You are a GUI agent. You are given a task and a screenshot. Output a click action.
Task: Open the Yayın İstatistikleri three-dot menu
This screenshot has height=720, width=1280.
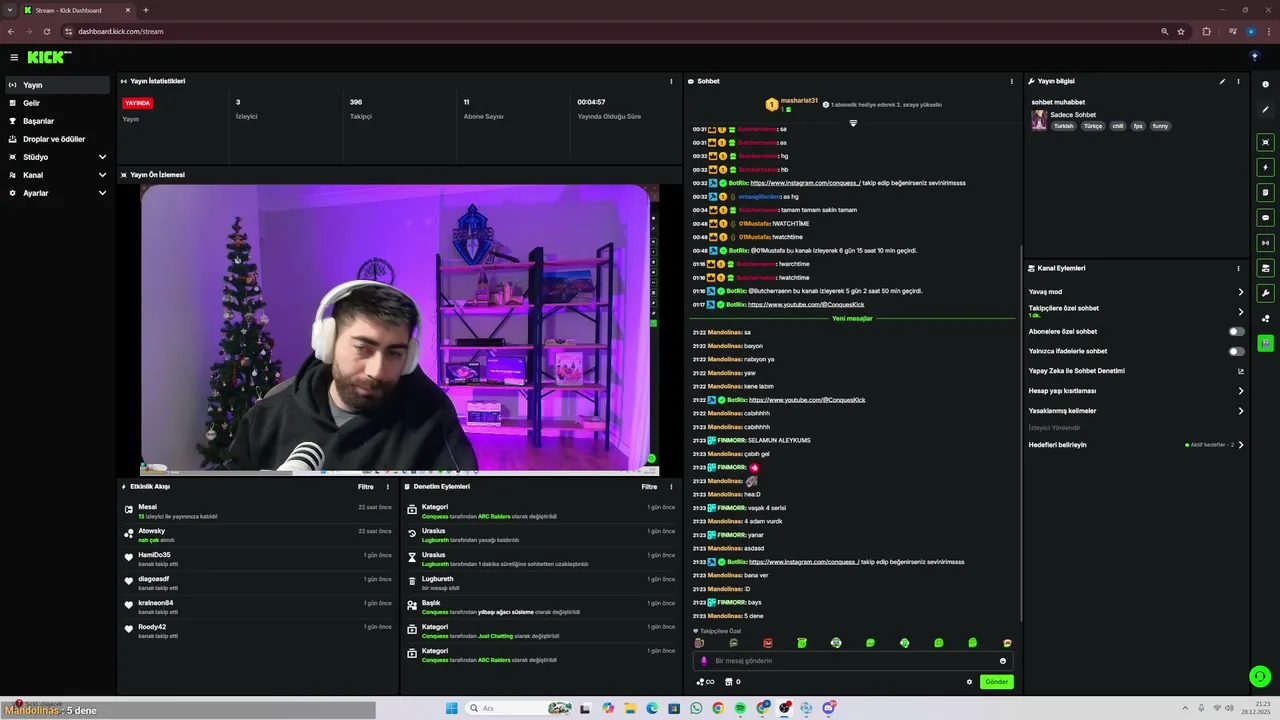(x=671, y=81)
